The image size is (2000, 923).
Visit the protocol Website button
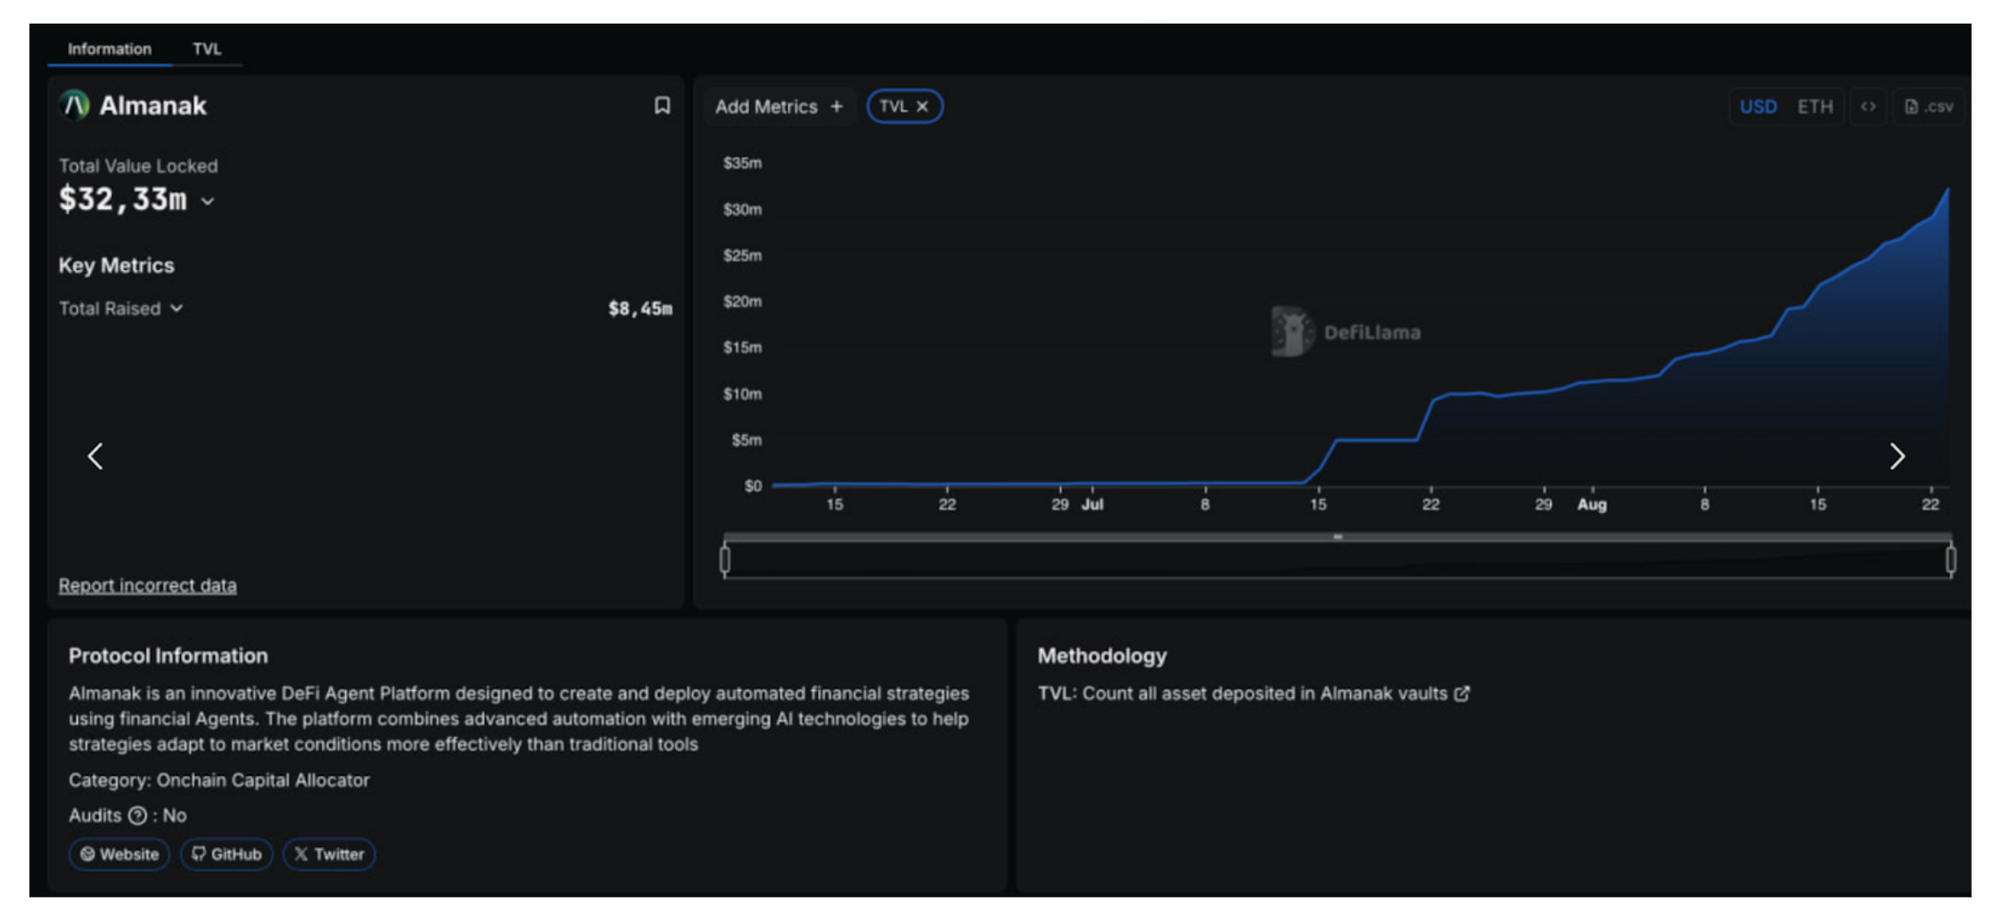[x=119, y=855]
